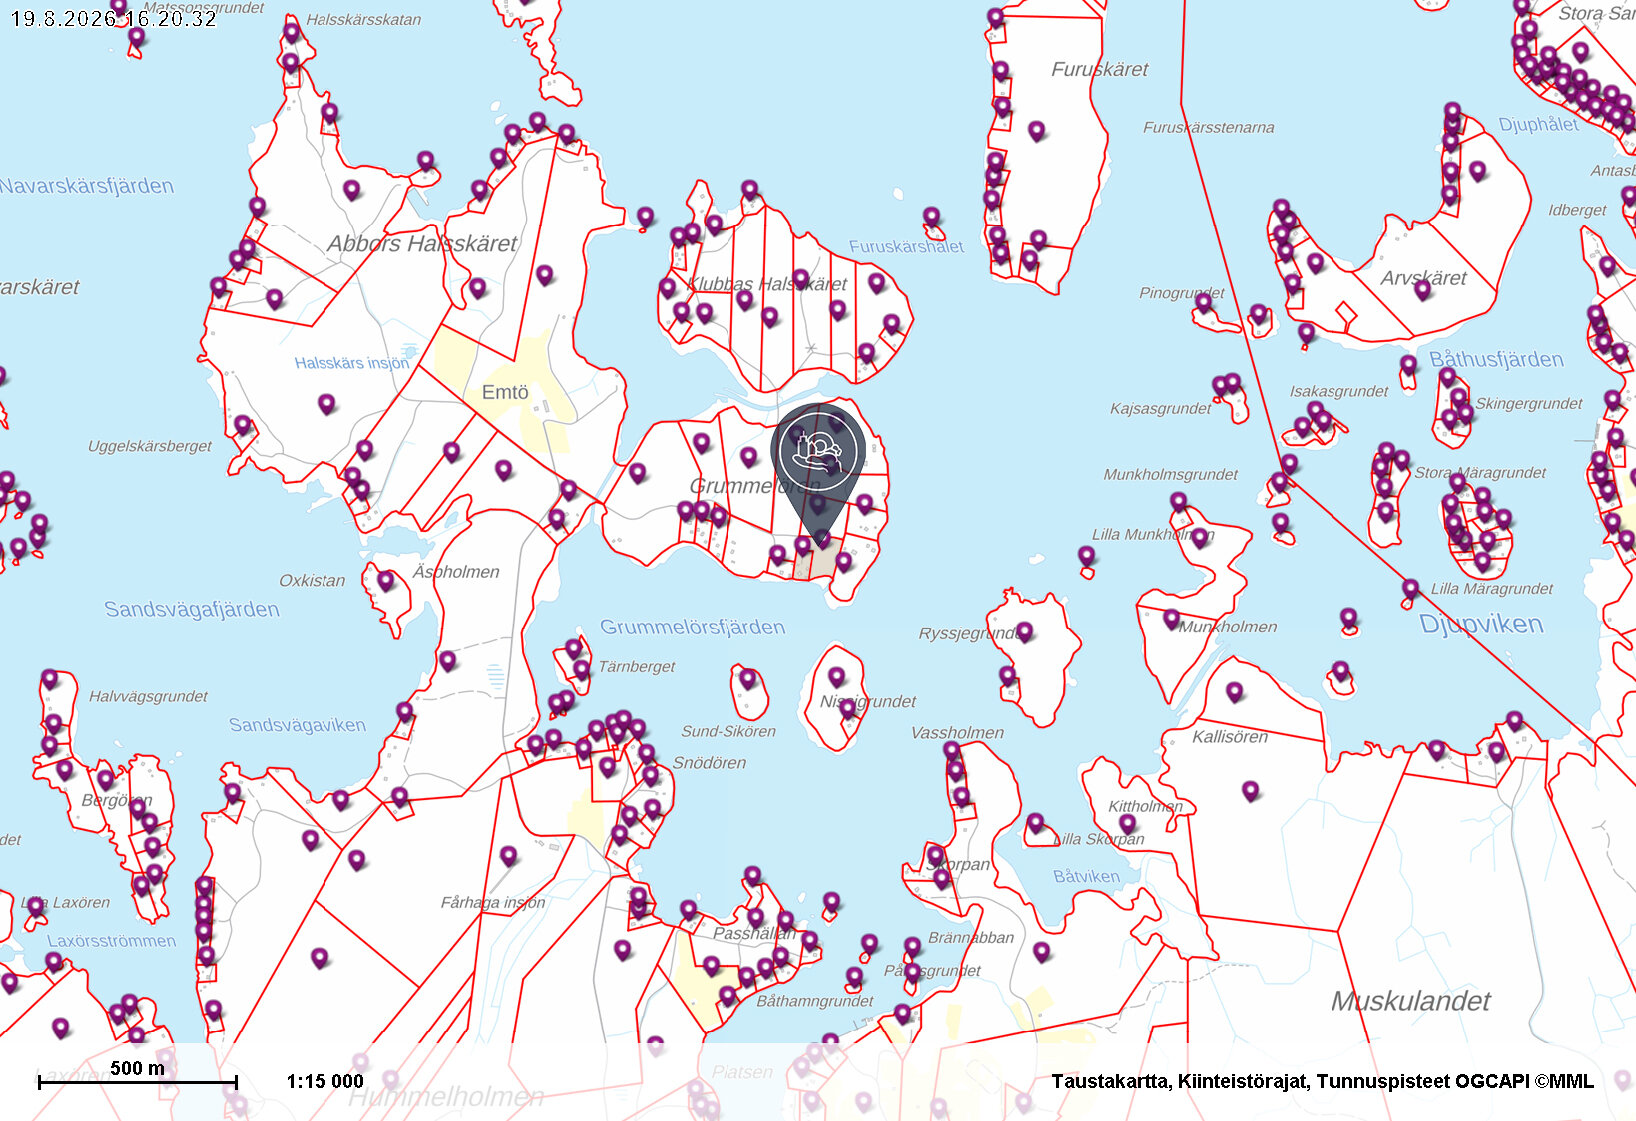Screen dimensions: 1636x1121
Task: Click the marker above Halvvägsgrundet label
Action: 49,680
